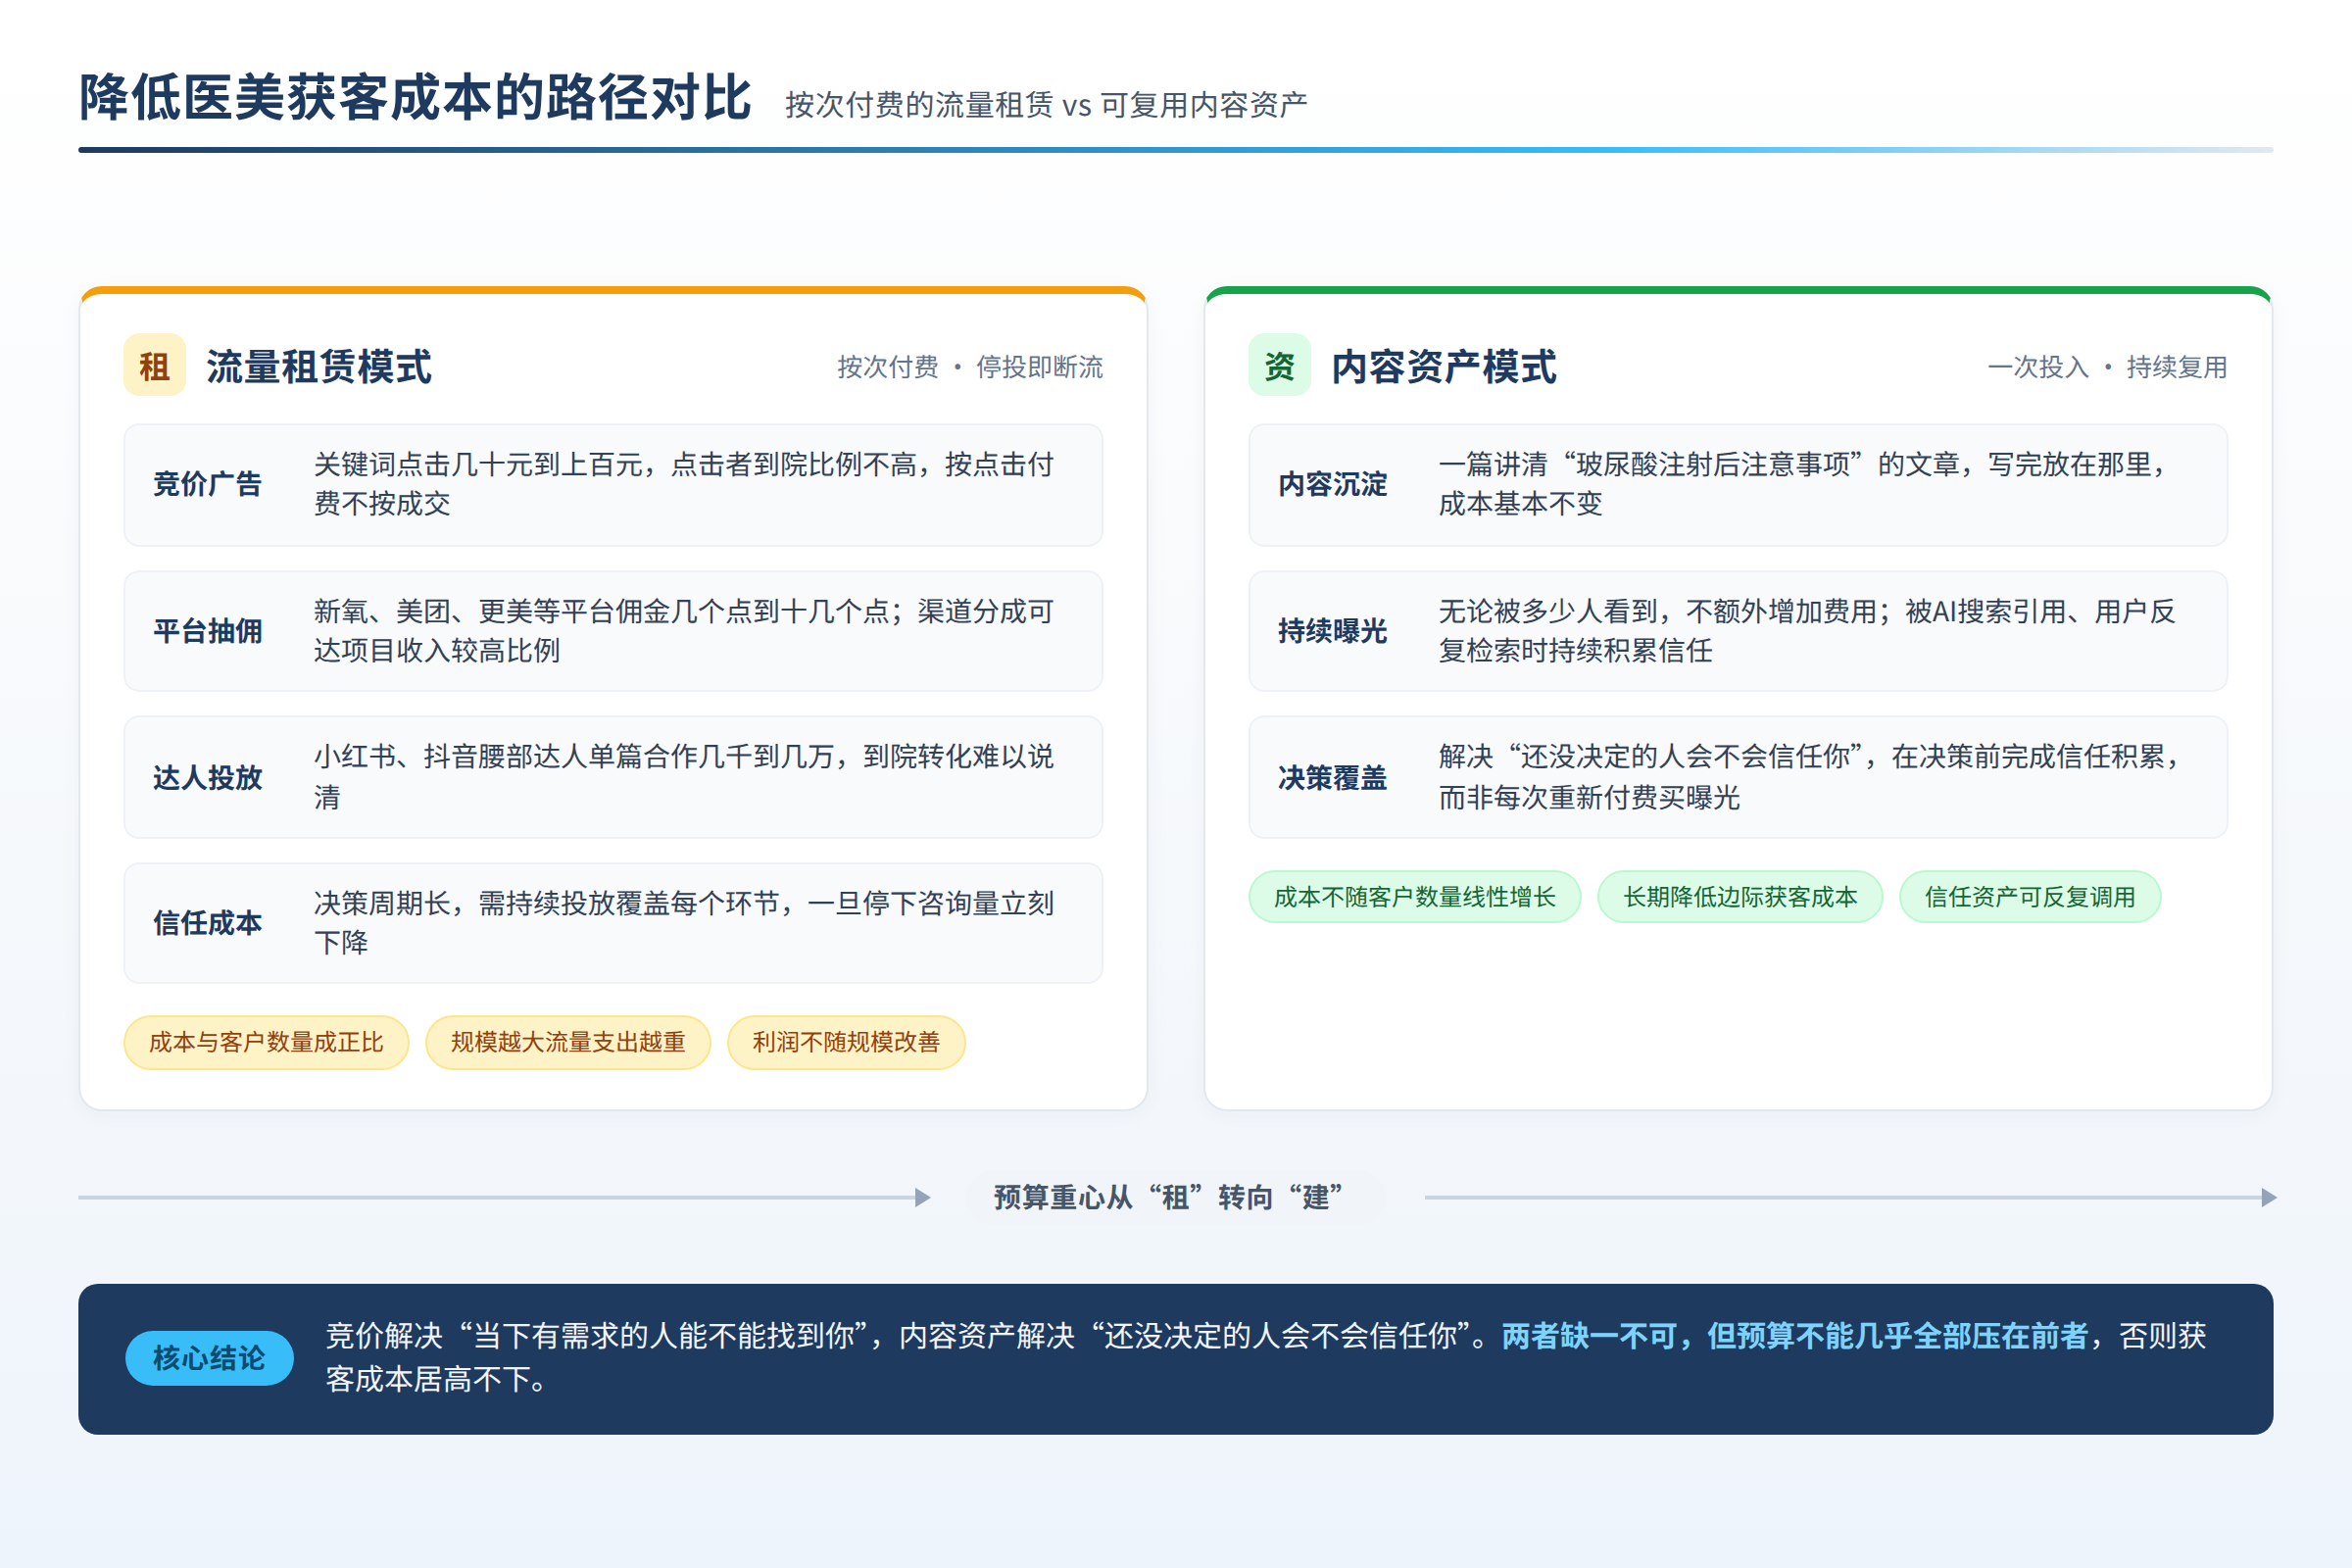Click the text 无论被多少人看到，不额外增加费用

pyautogui.click(x=1657, y=611)
